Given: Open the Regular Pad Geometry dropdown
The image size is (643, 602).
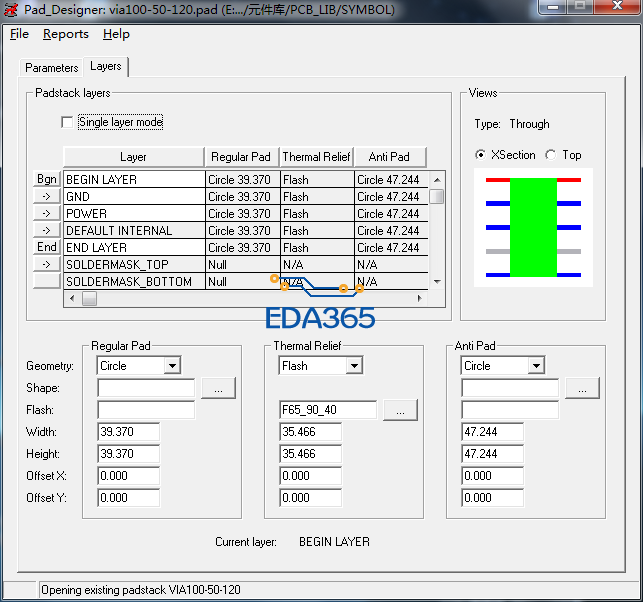Looking at the screenshot, I should [173, 365].
